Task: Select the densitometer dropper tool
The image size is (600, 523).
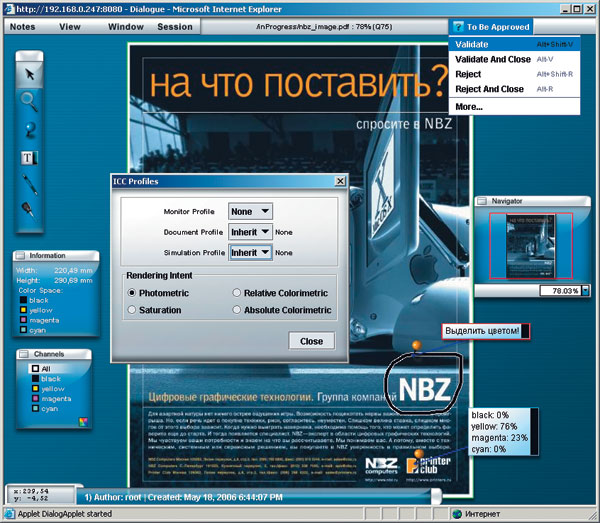Action: click(29, 211)
